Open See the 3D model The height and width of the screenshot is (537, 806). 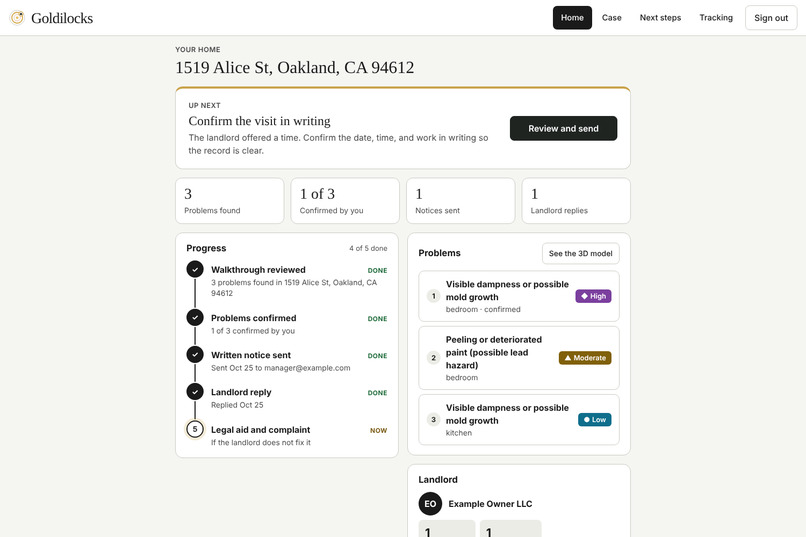pyautogui.click(x=580, y=253)
